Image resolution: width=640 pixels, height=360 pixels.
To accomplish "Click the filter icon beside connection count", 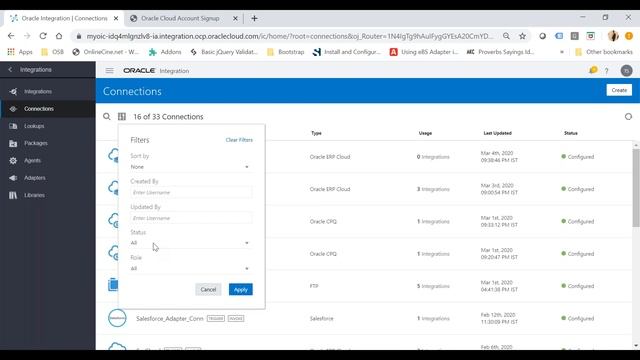I will tap(122, 117).
